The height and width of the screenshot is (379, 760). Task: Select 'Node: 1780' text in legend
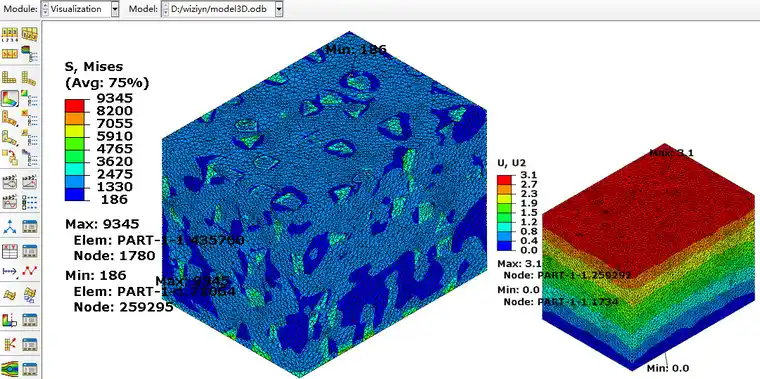[114, 255]
